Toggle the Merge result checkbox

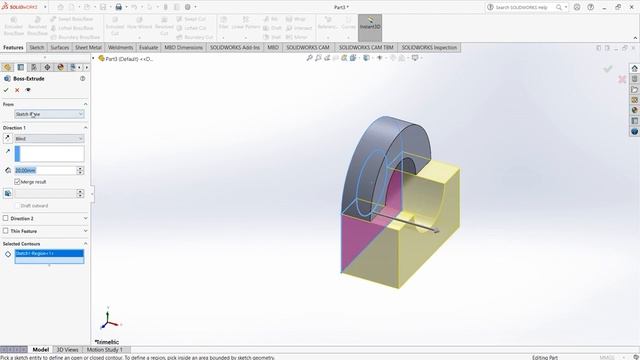click(17, 182)
